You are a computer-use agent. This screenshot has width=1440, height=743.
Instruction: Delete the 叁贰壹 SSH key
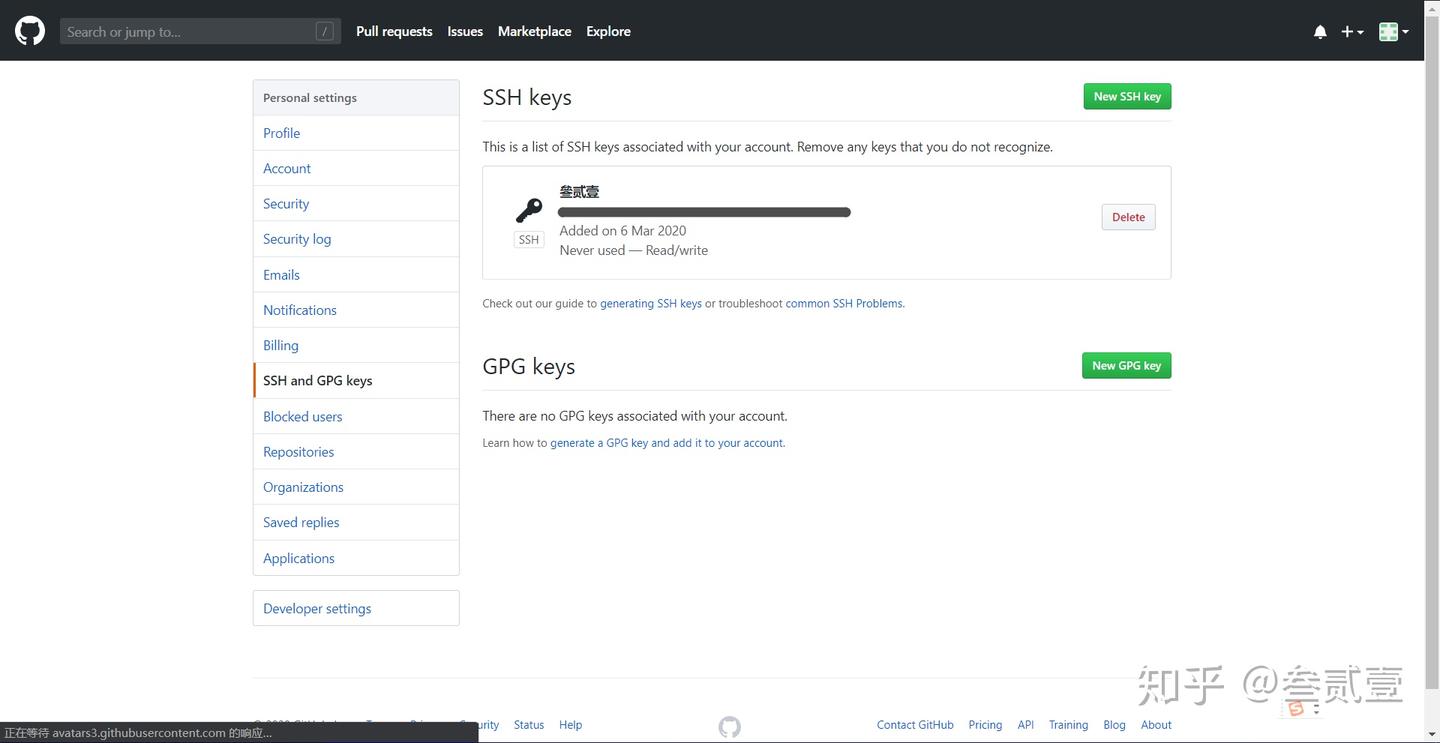click(x=1127, y=217)
